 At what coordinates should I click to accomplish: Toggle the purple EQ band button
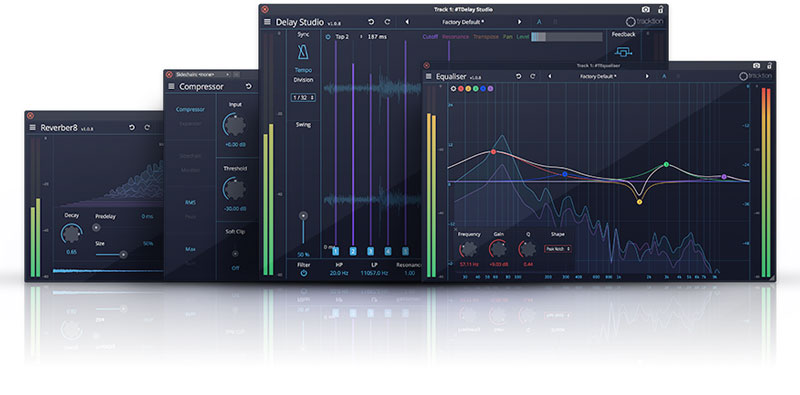(490, 88)
